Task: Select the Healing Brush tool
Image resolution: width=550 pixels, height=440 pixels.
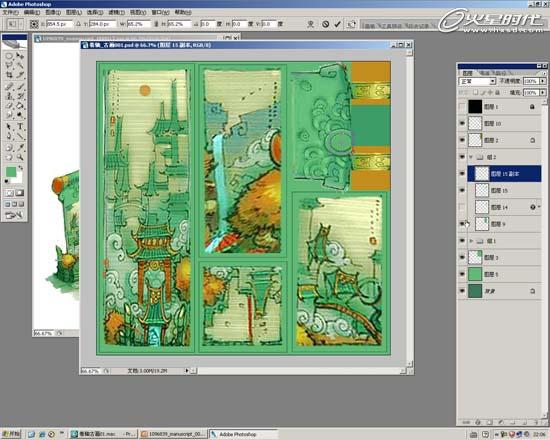Action: click(9, 86)
